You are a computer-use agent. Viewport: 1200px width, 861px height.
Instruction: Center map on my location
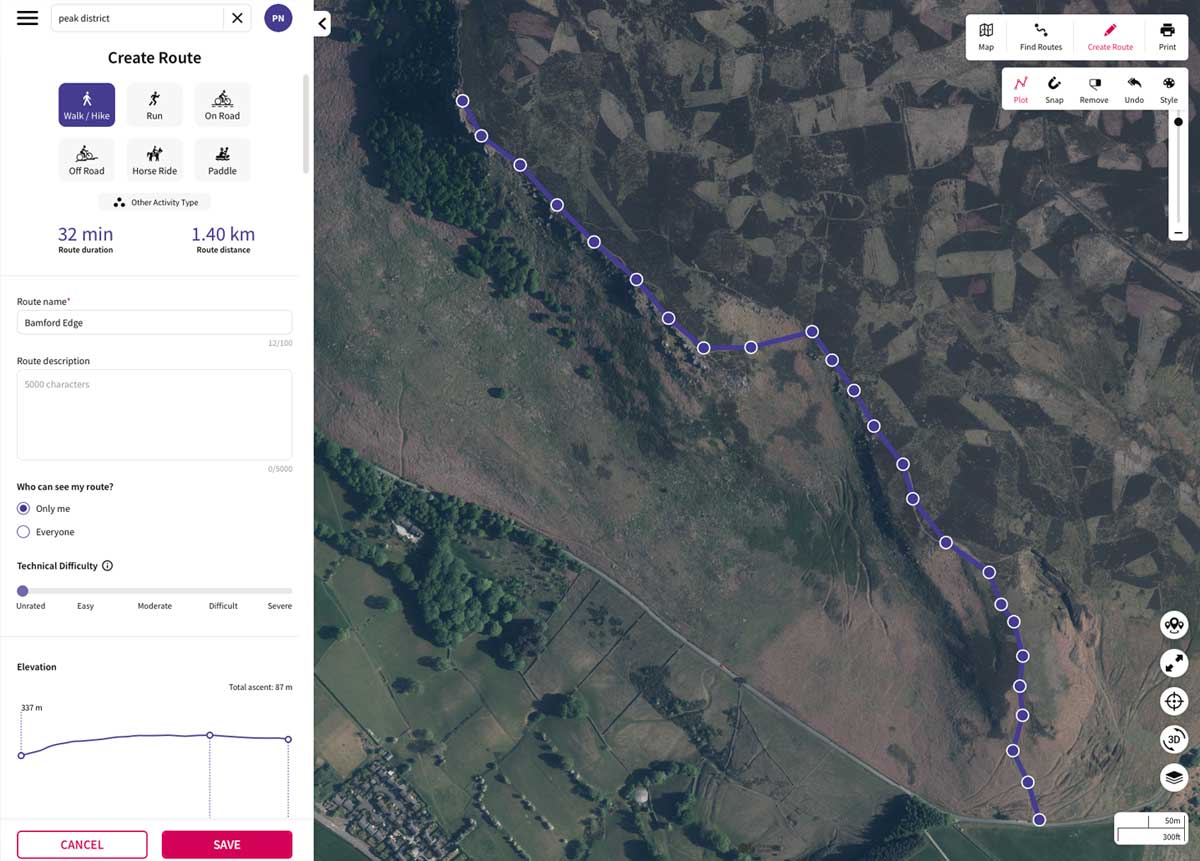point(1174,701)
